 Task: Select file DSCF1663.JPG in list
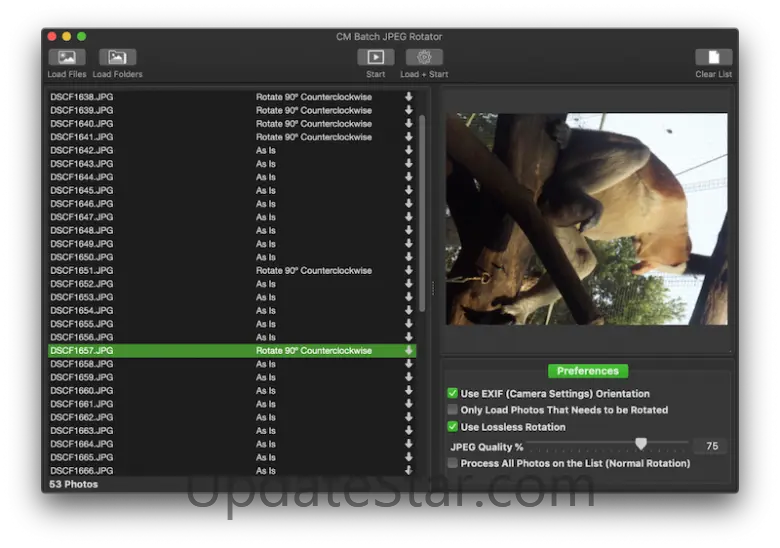pos(232,431)
